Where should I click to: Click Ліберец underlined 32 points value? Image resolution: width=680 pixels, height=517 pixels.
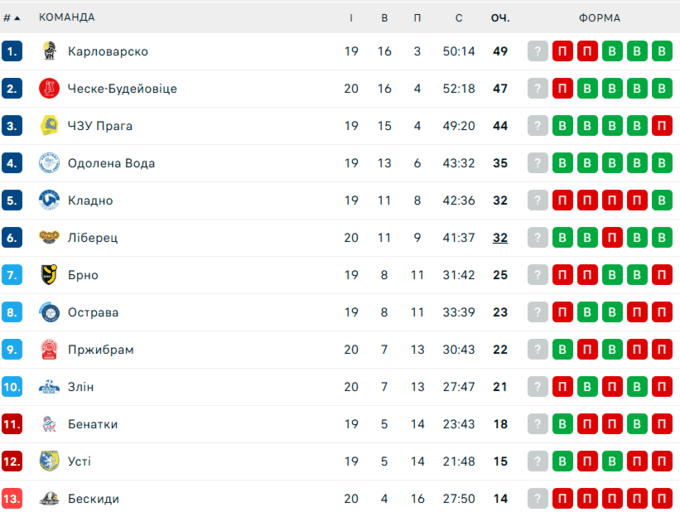500,238
